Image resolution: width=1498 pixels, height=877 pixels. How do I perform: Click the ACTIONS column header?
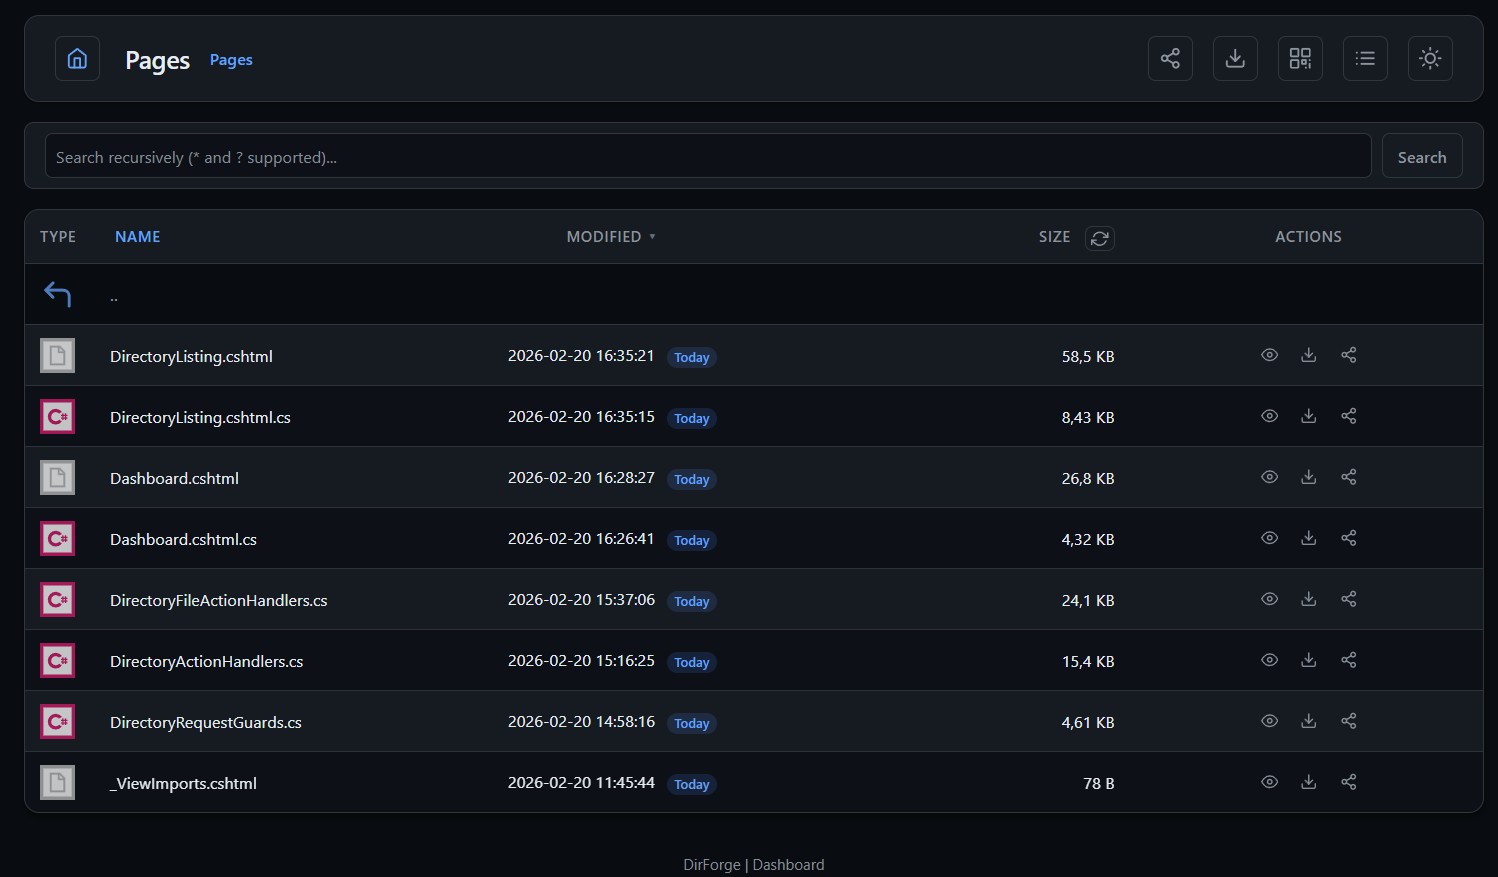pyautogui.click(x=1308, y=237)
